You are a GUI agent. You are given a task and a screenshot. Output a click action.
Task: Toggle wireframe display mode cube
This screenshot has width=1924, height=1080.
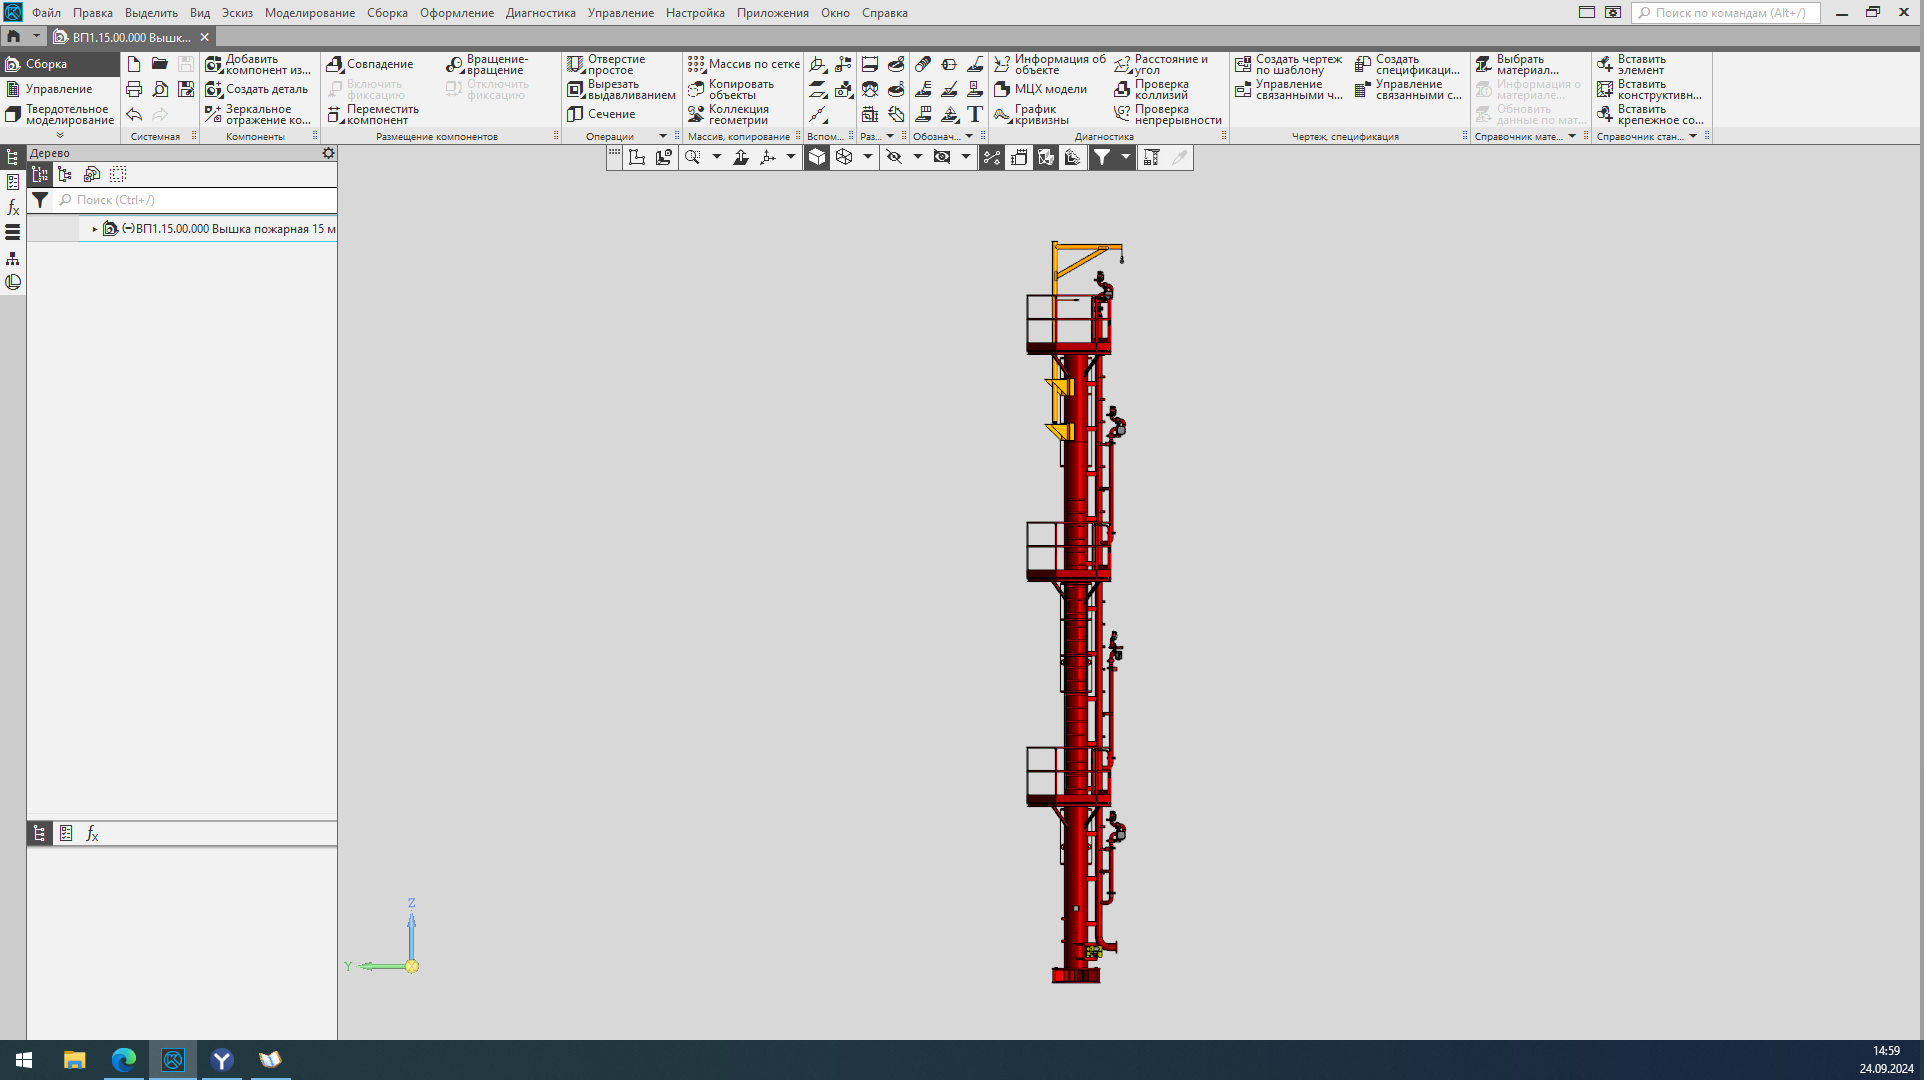844,157
